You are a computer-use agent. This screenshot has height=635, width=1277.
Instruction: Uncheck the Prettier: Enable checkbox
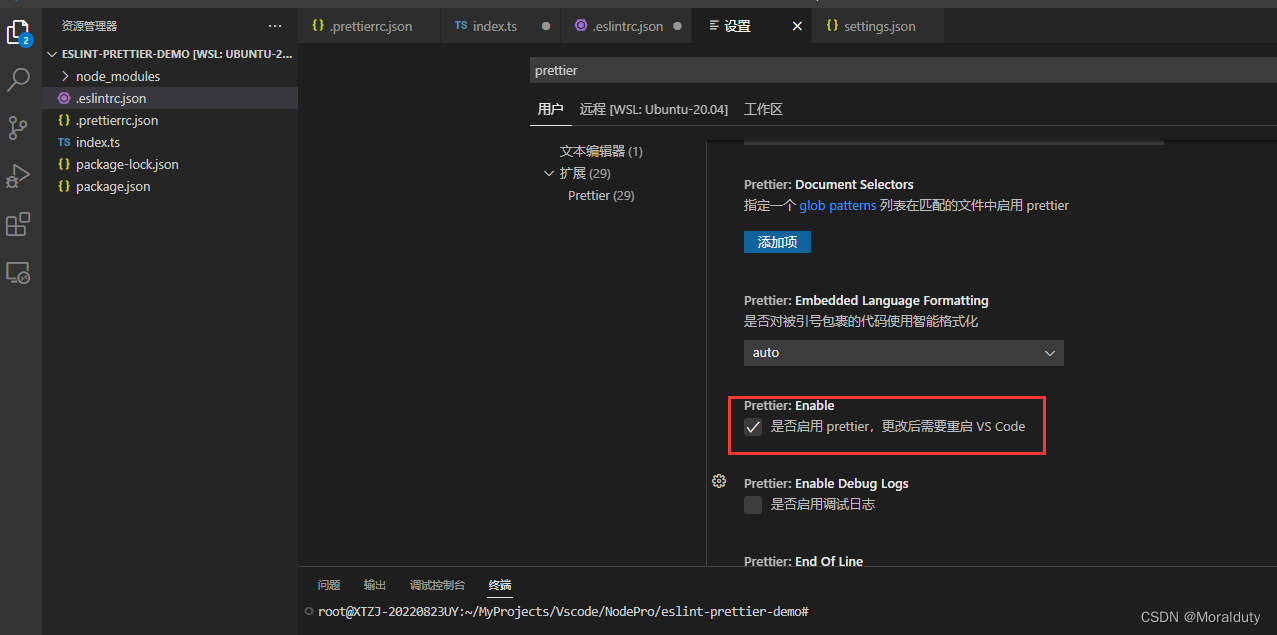click(753, 427)
